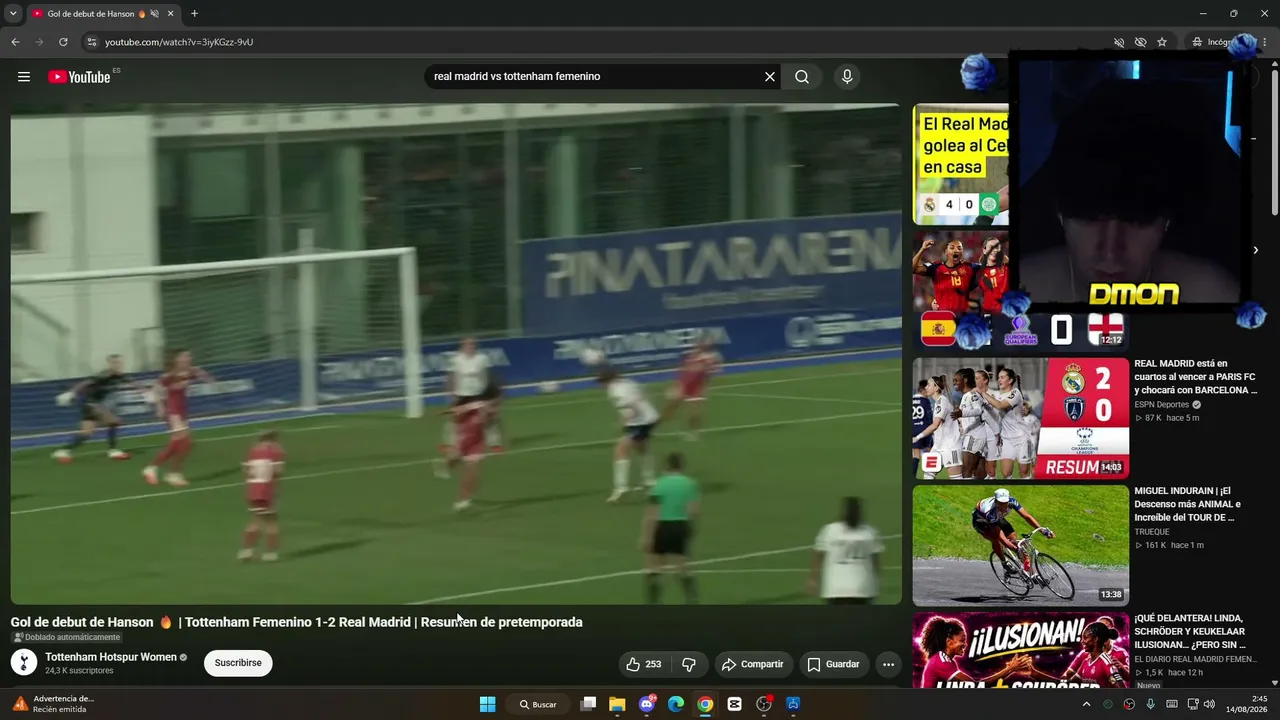Clear the YouTube search query
Image resolution: width=1280 pixels, height=720 pixels.
pyautogui.click(x=770, y=77)
